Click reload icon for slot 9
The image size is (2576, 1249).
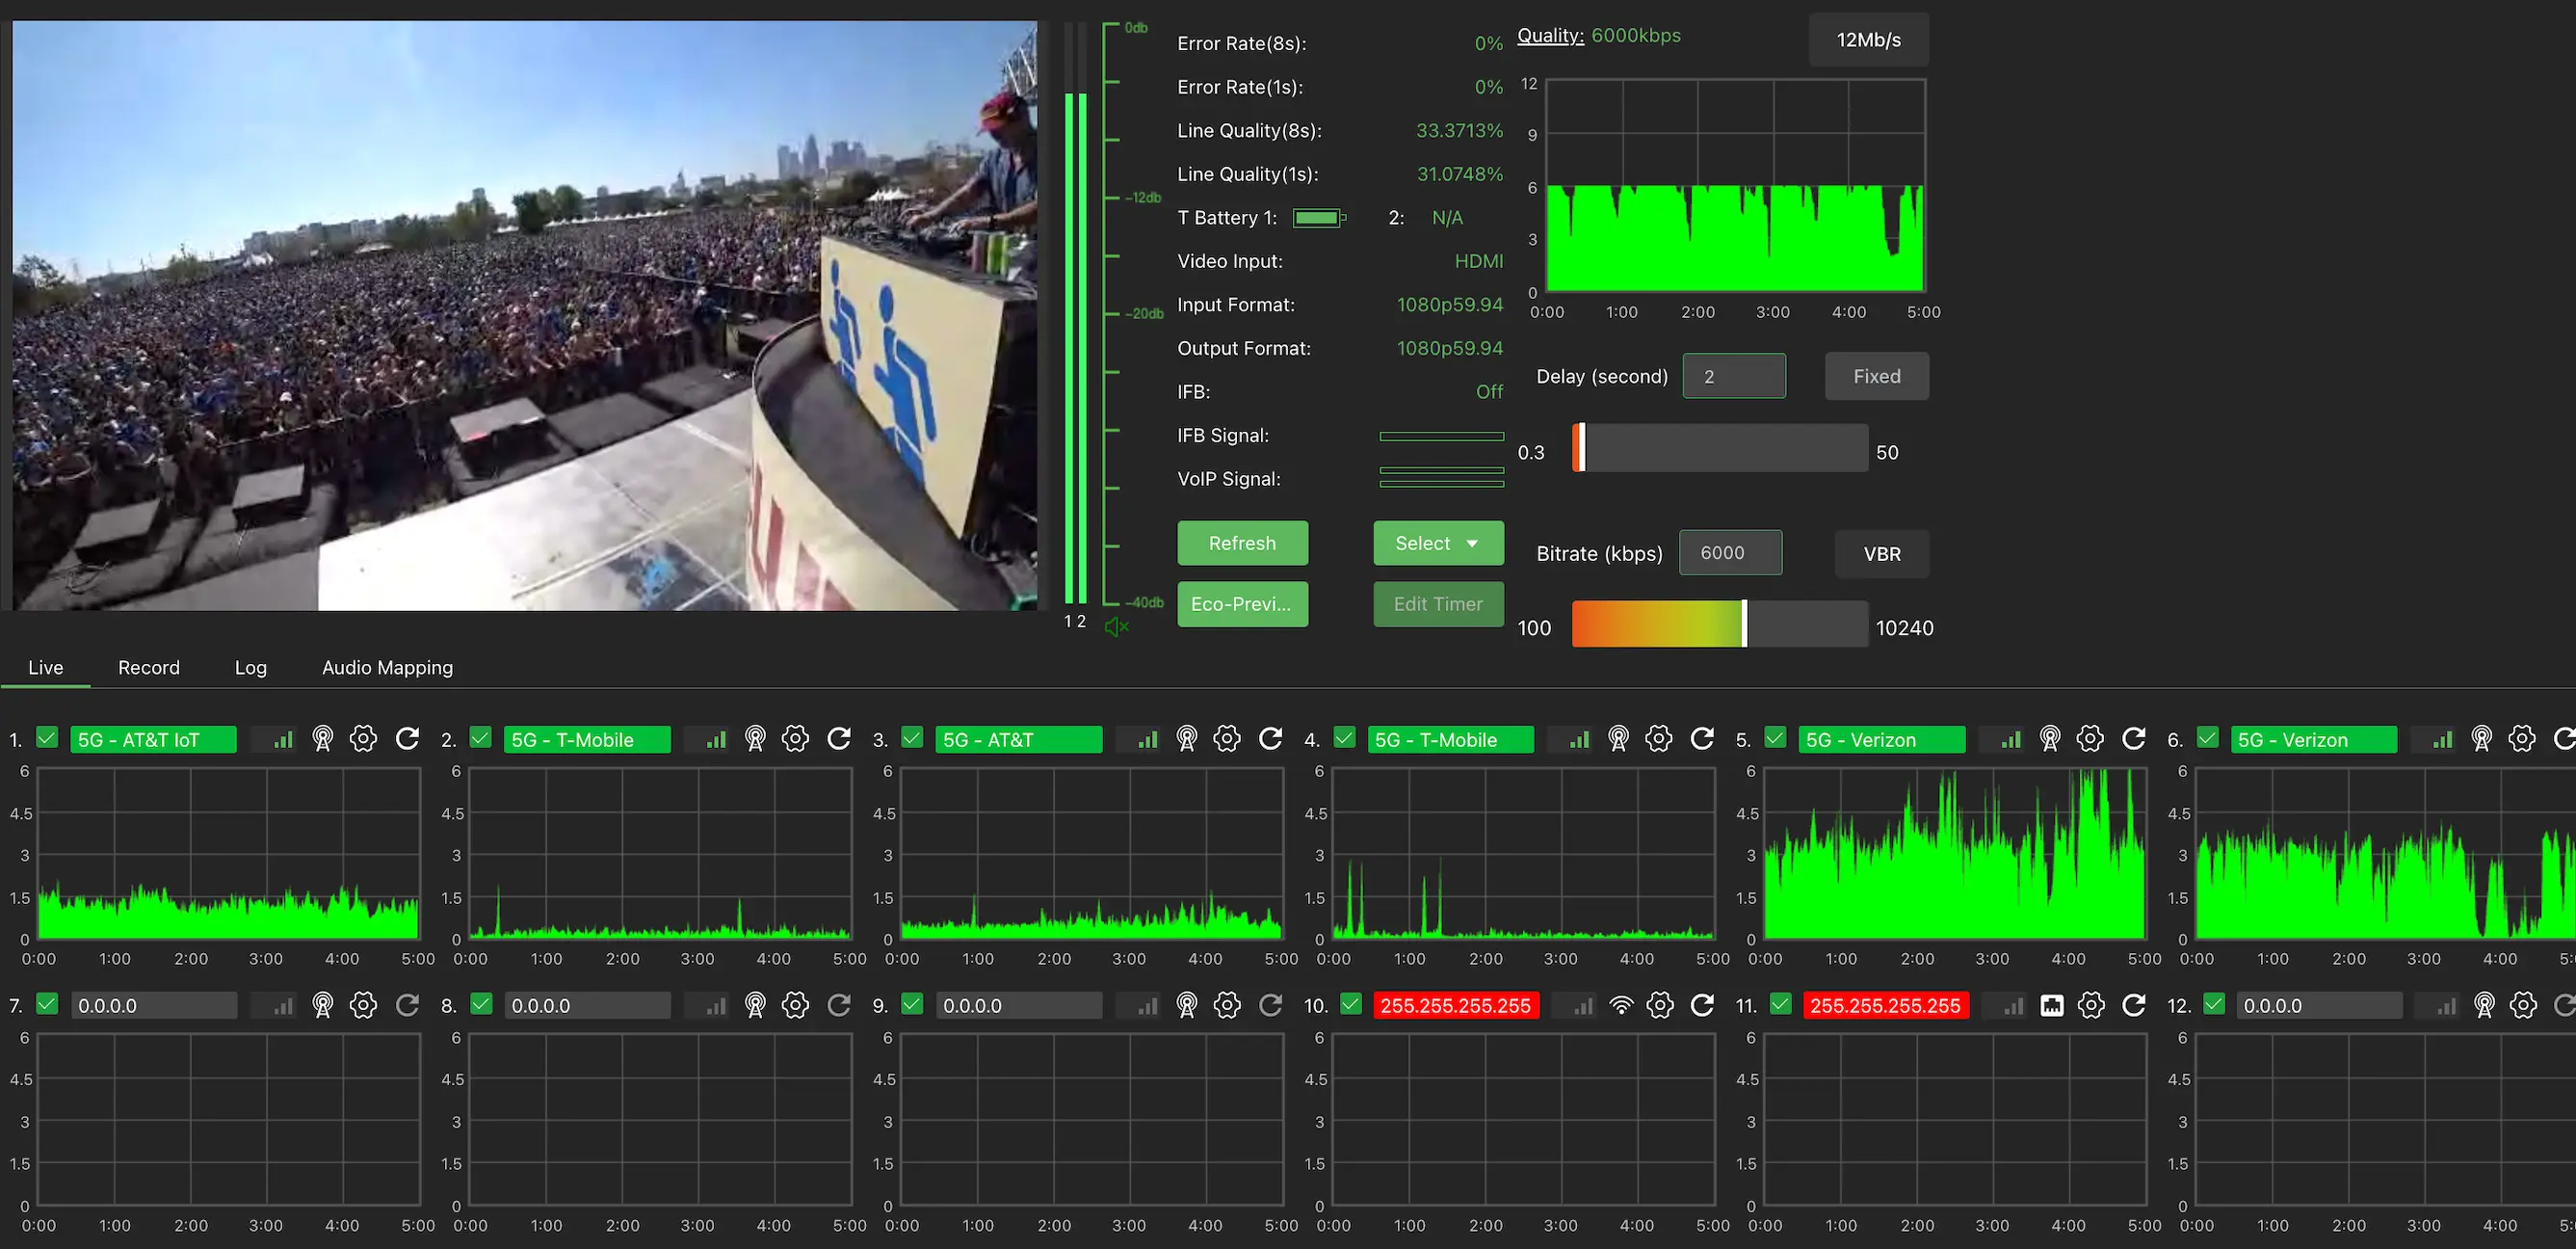(x=1270, y=1005)
